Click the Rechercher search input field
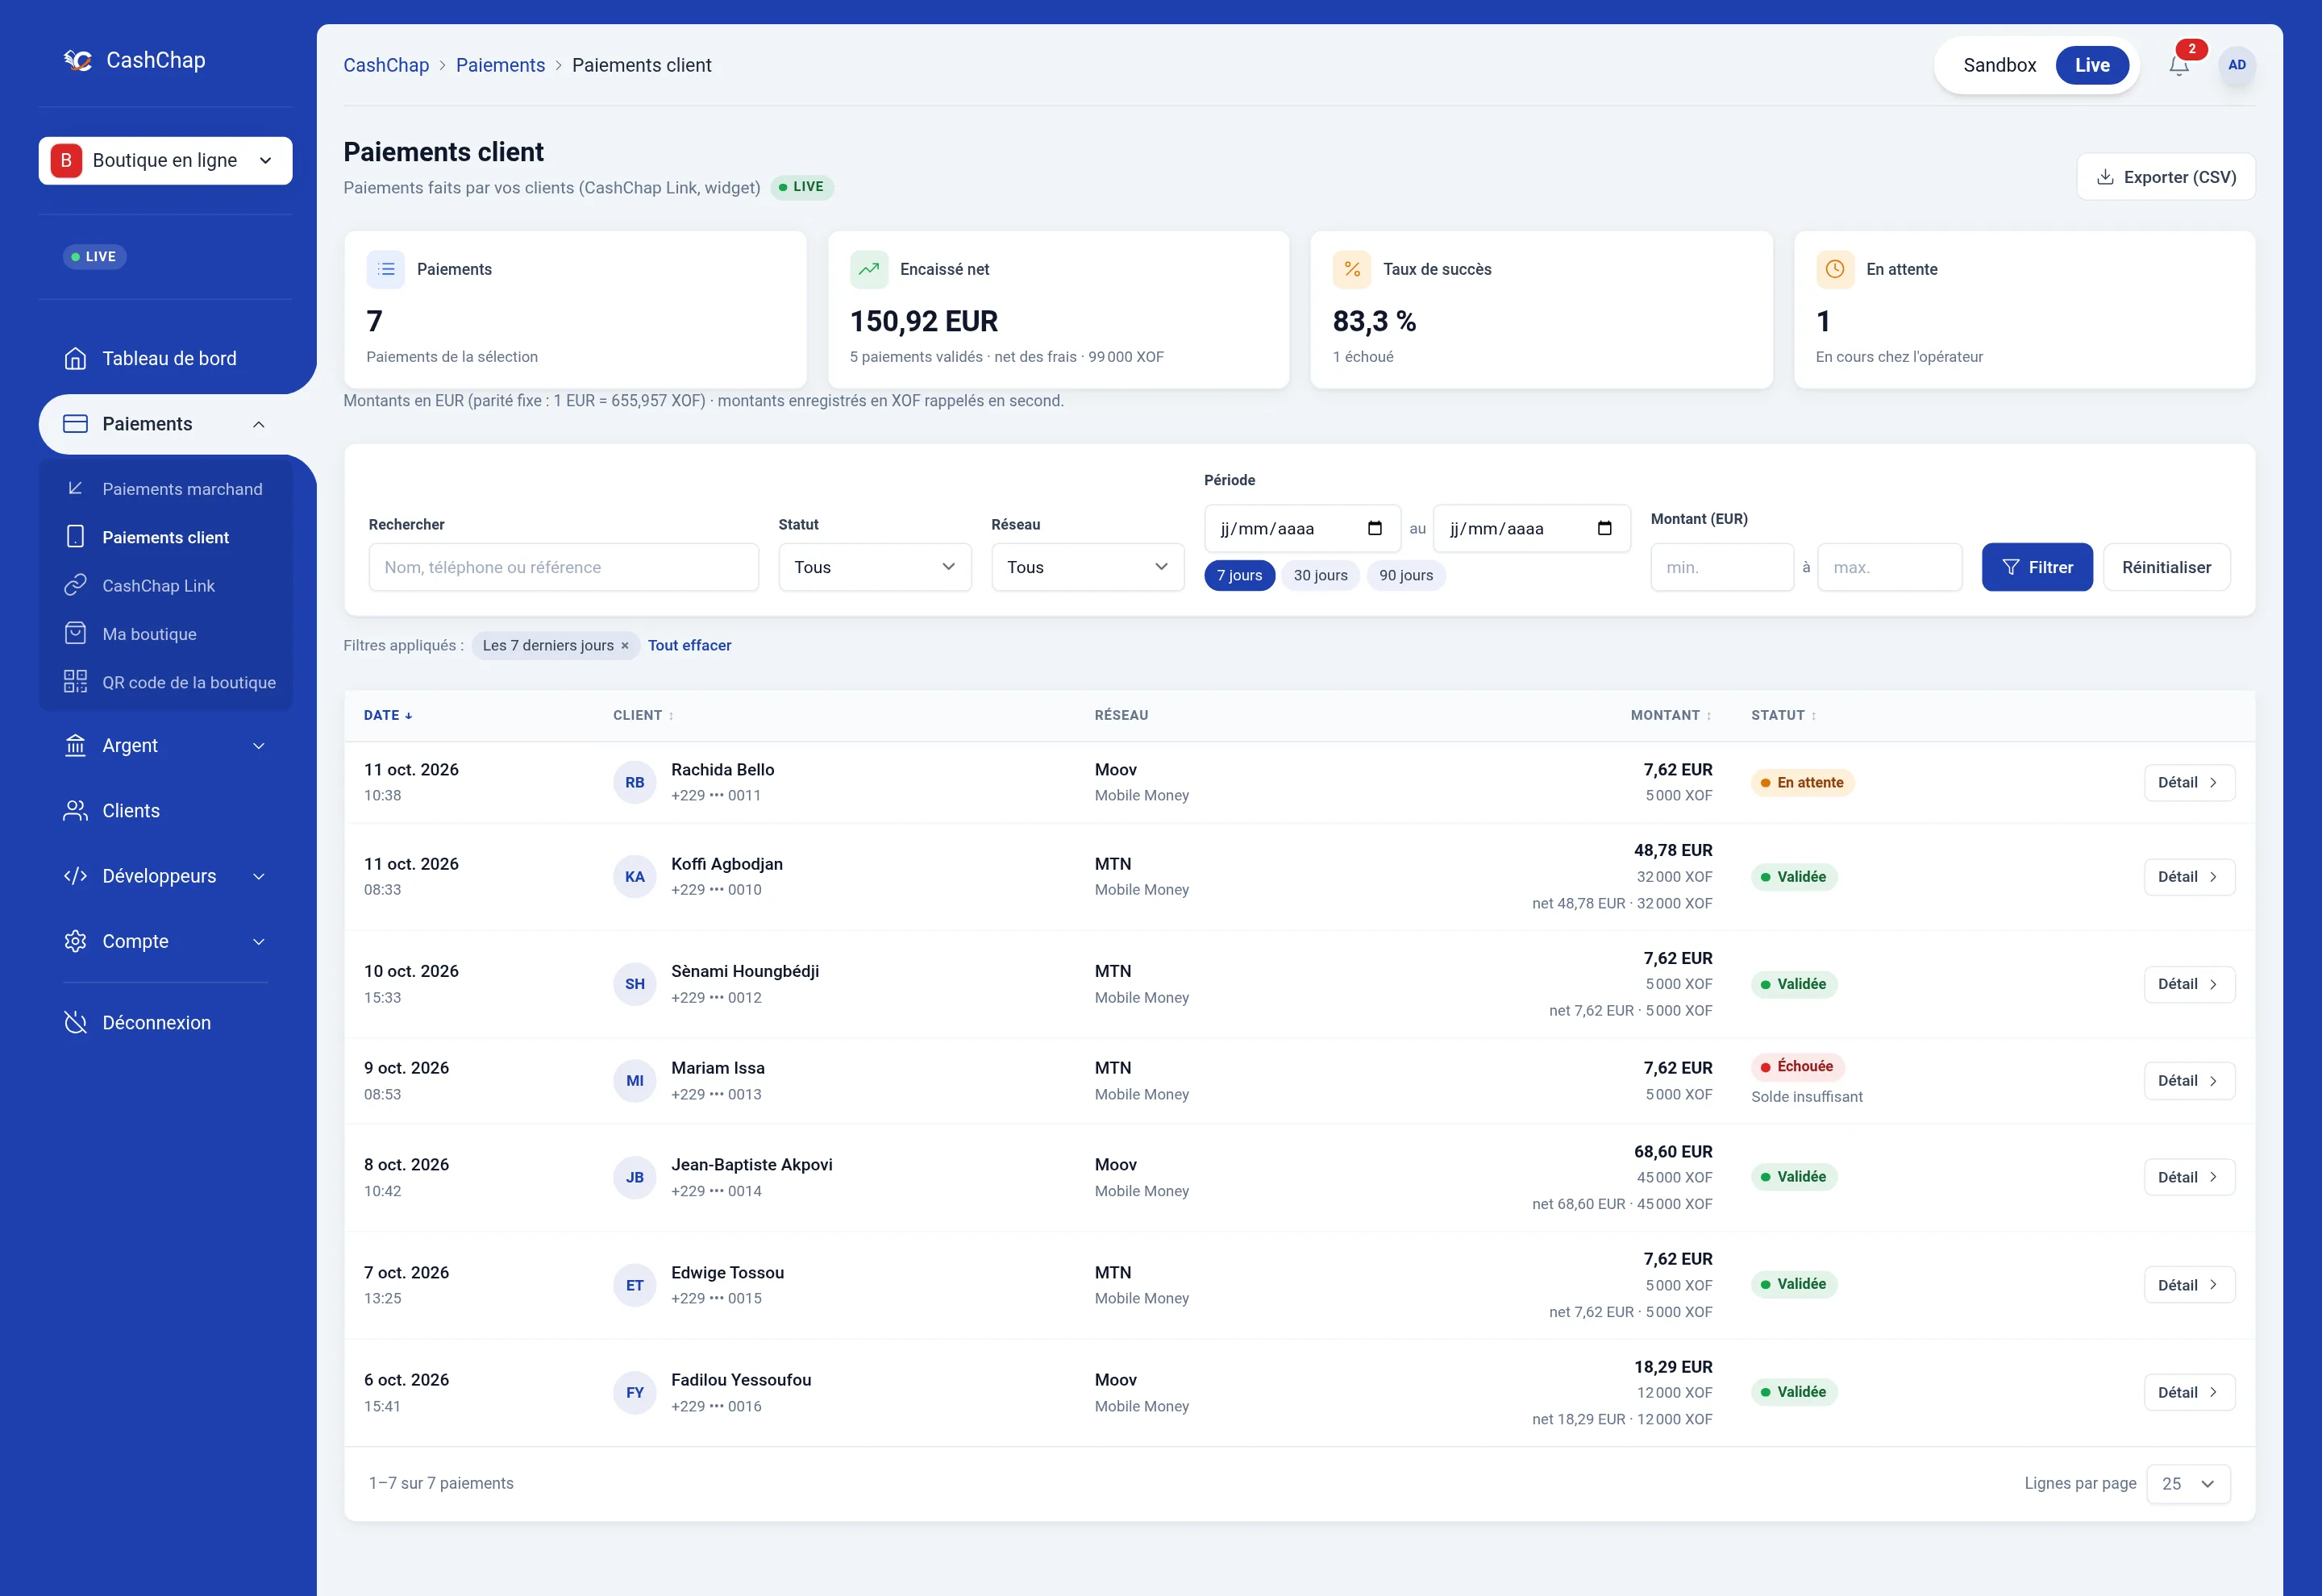This screenshot has width=2322, height=1596. tap(564, 567)
